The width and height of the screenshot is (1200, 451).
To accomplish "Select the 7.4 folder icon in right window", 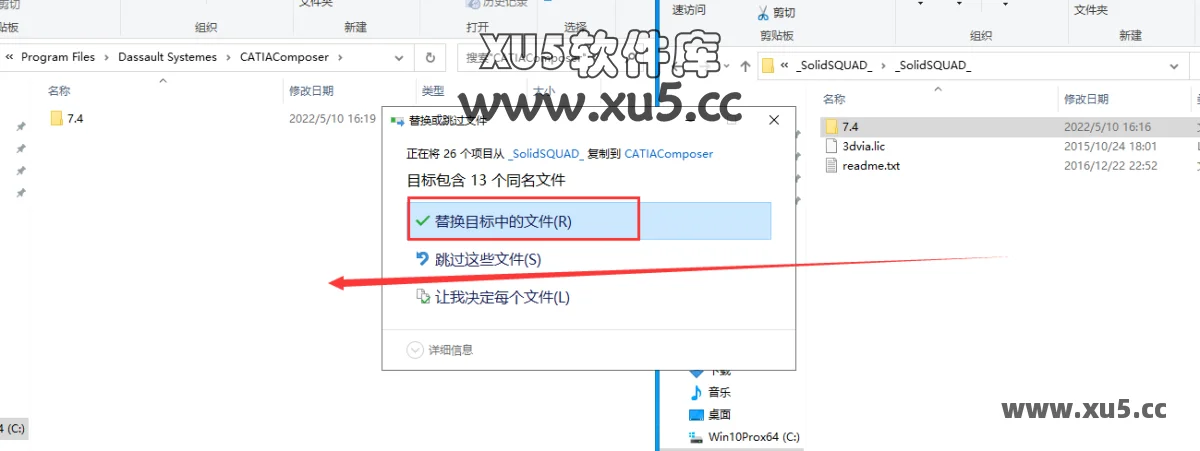I will [x=832, y=127].
